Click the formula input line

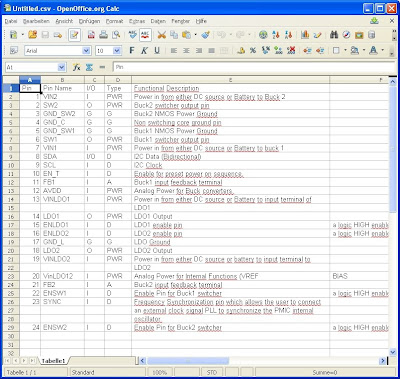(254, 67)
